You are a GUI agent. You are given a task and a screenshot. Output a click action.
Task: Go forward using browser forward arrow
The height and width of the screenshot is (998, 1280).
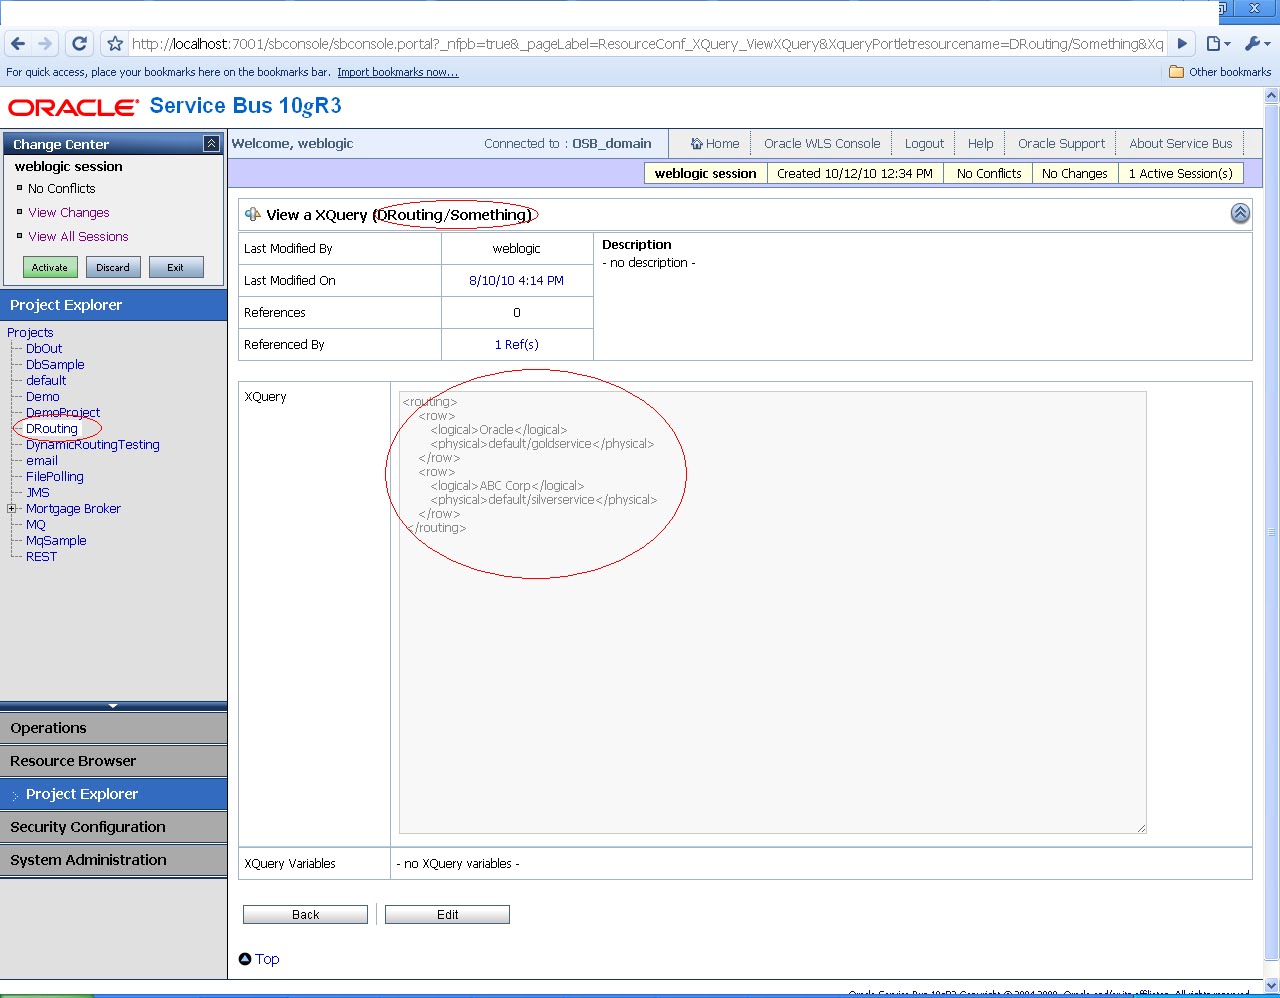(45, 44)
